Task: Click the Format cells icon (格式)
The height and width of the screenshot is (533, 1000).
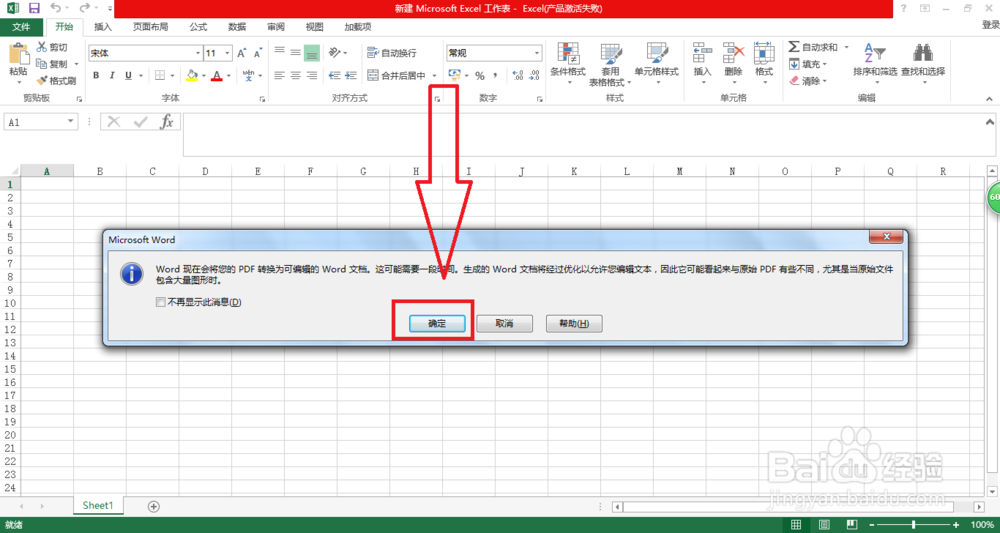Action: click(764, 54)
